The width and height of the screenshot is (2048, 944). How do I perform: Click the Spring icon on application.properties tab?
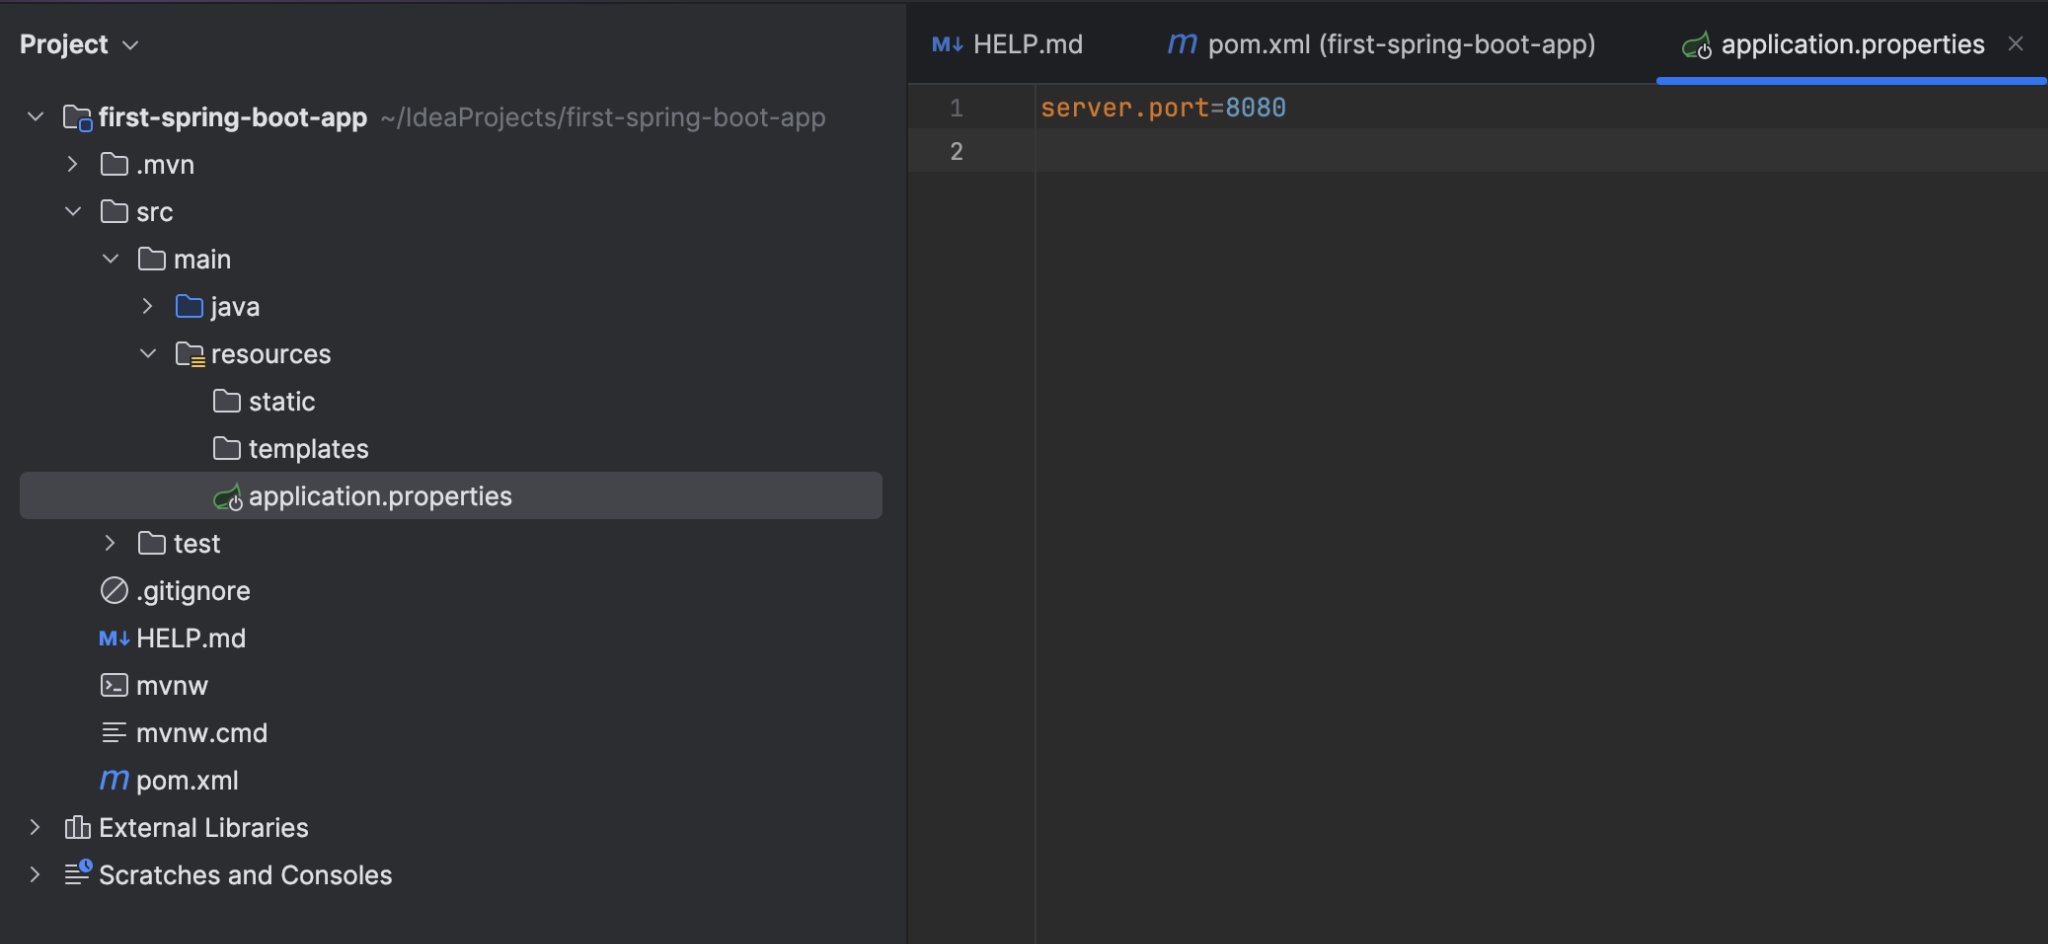point(1697,46)
